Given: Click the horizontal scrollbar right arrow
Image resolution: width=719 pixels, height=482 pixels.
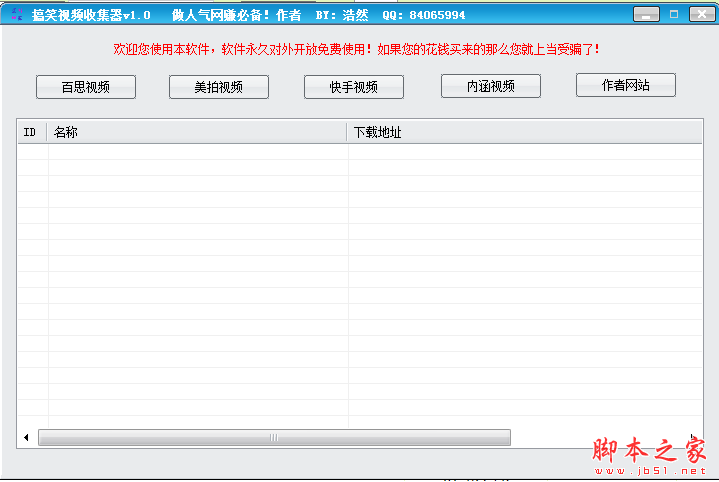Looking at the screenshot, I should (x=692, y=438).
